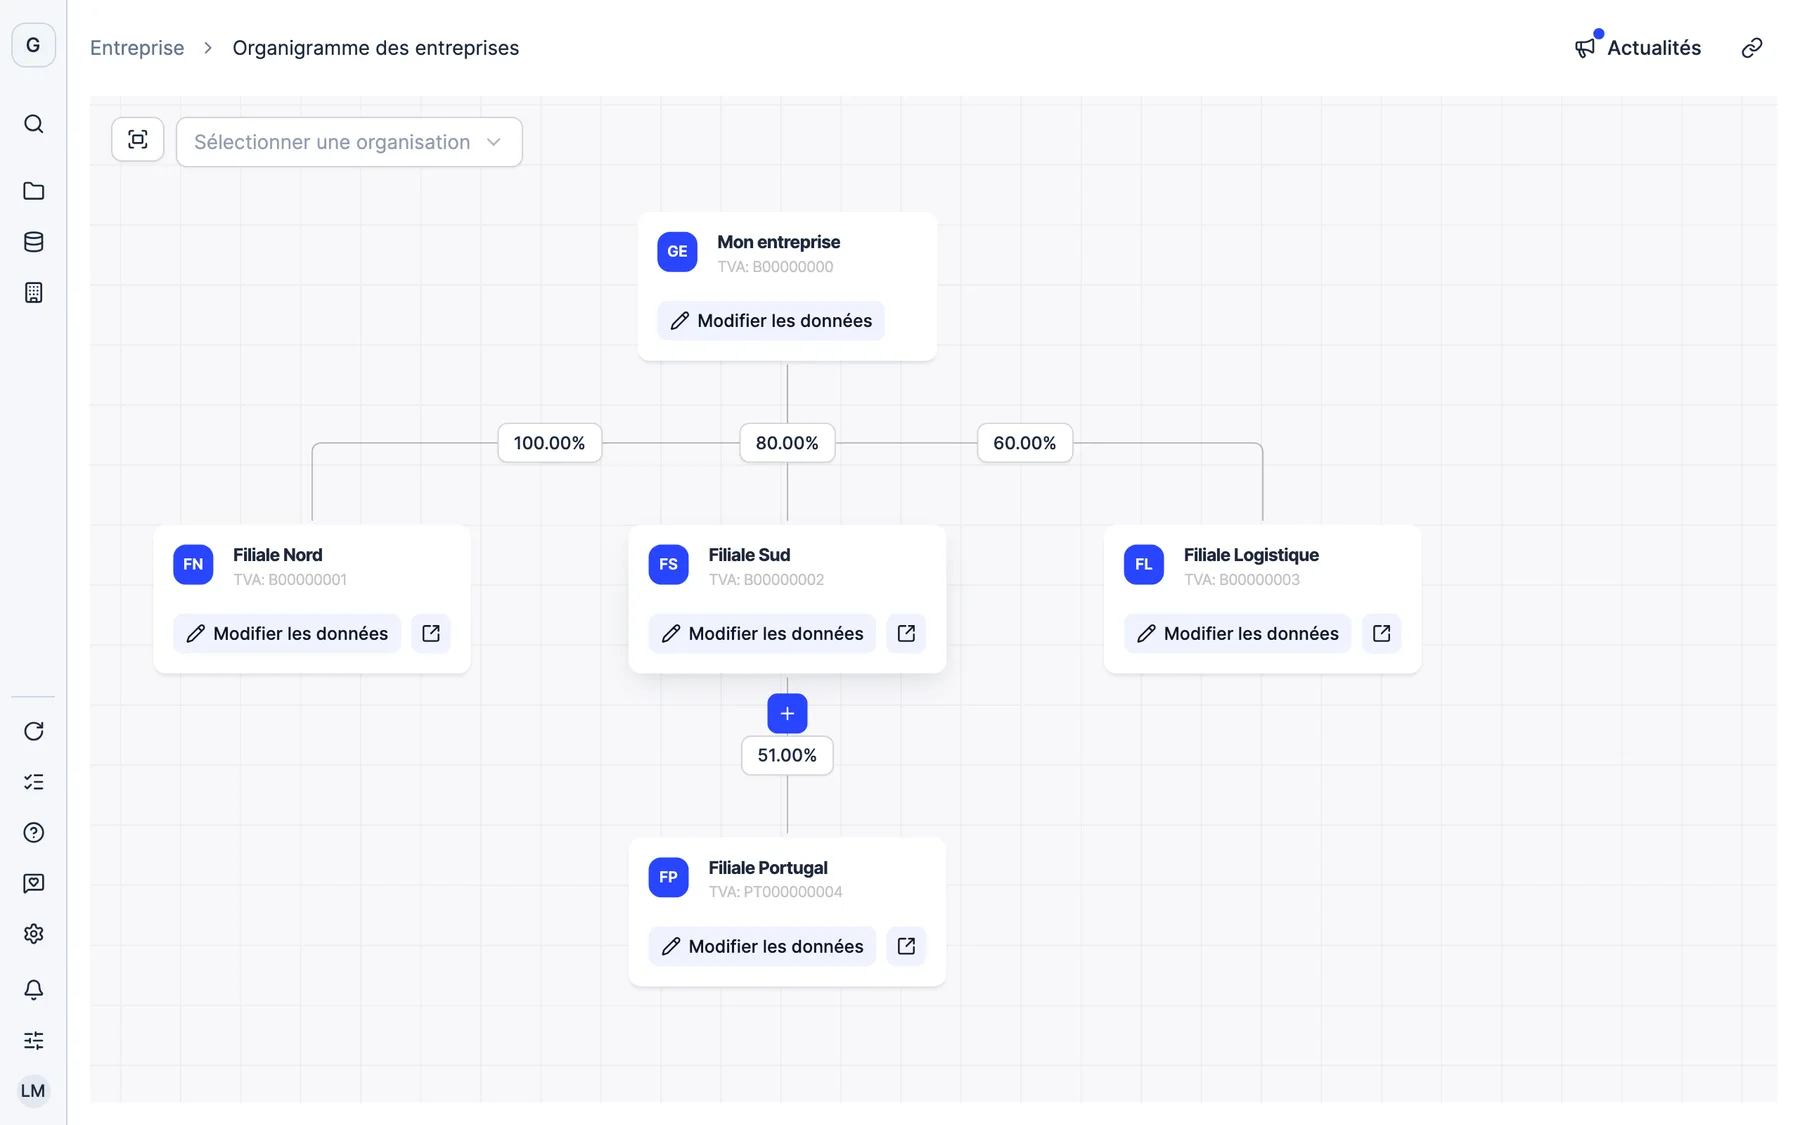Click the 60.00% ownership label

(x=1025, y=443)
